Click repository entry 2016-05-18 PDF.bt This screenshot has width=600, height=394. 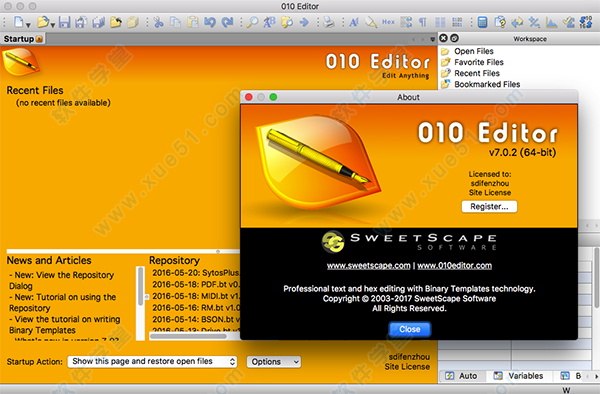coord(196,285)
